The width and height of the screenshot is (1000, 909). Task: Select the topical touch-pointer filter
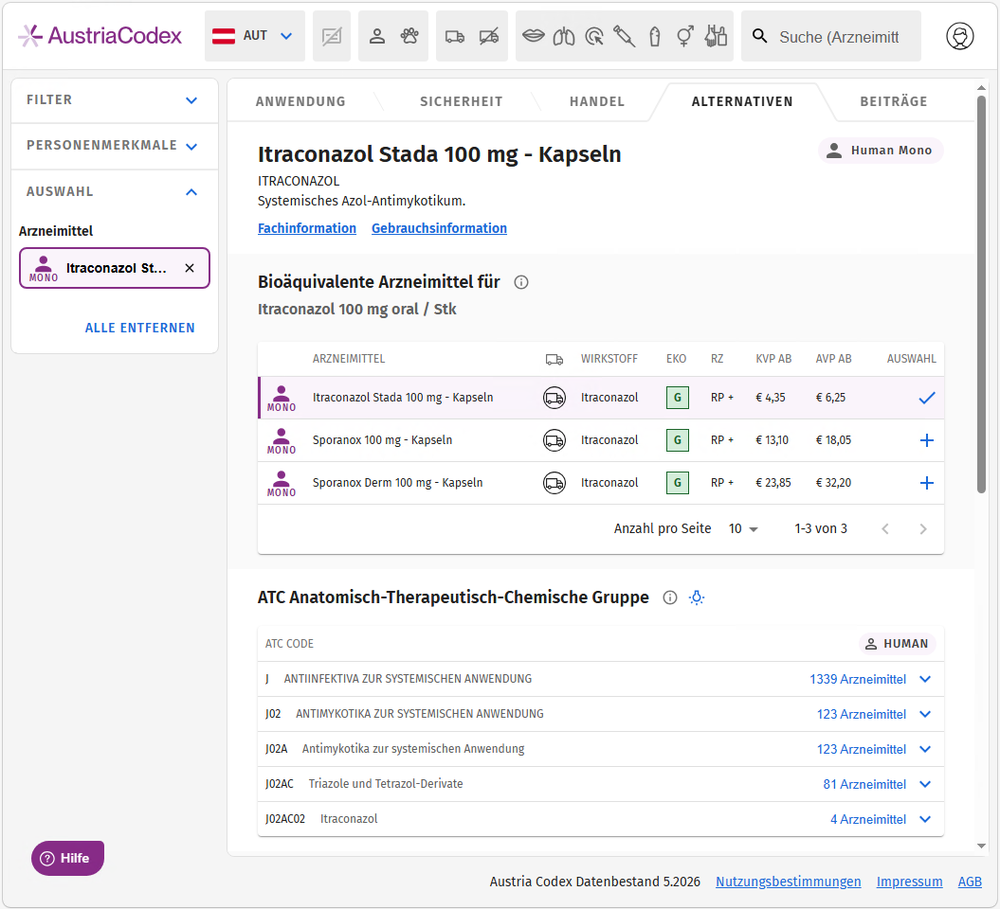(x=594, y=36)
